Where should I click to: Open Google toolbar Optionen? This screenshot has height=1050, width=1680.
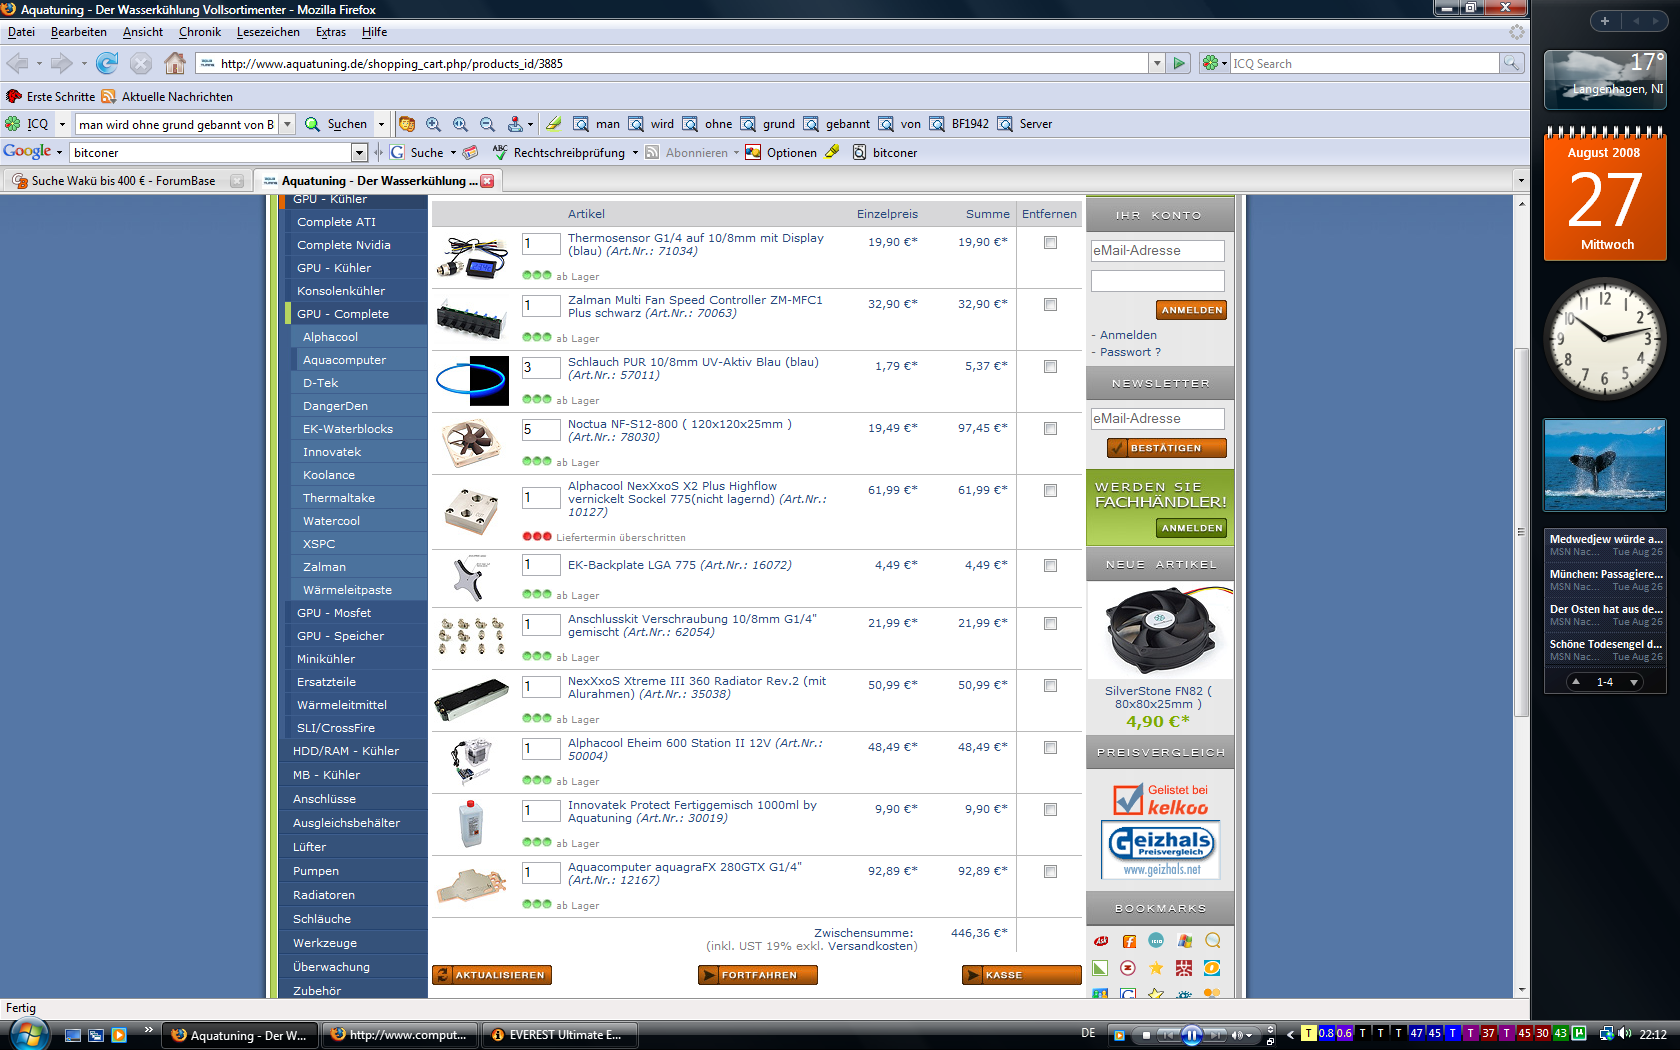[782, 152]
